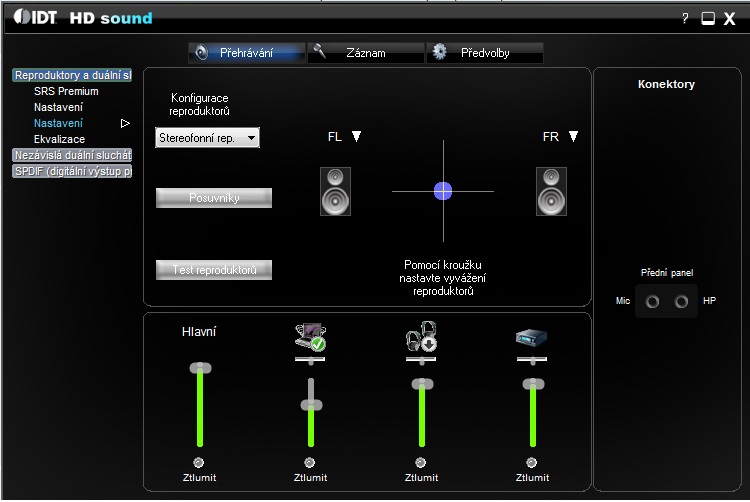Viewport: 750px width, 502px height.
Task: Close the IDT HD sound window
Action: (729, 19)
